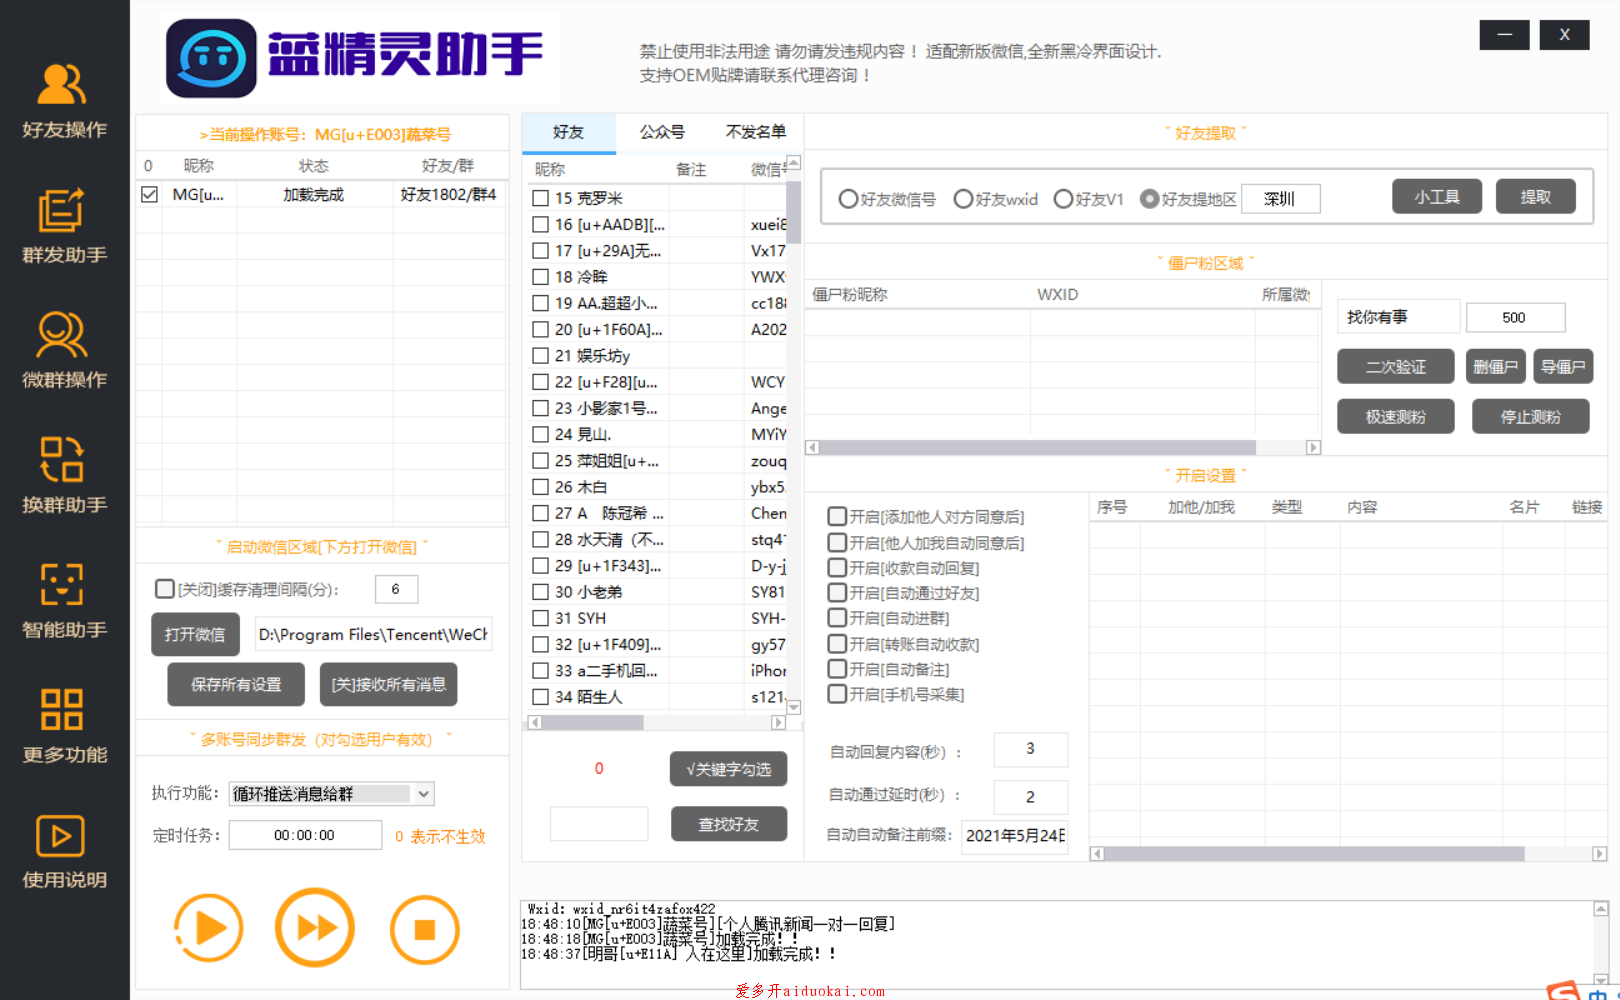Select 好友微信号 radio button
The height and width of the screenshot is (1000, 1620).
coord(848,199)
